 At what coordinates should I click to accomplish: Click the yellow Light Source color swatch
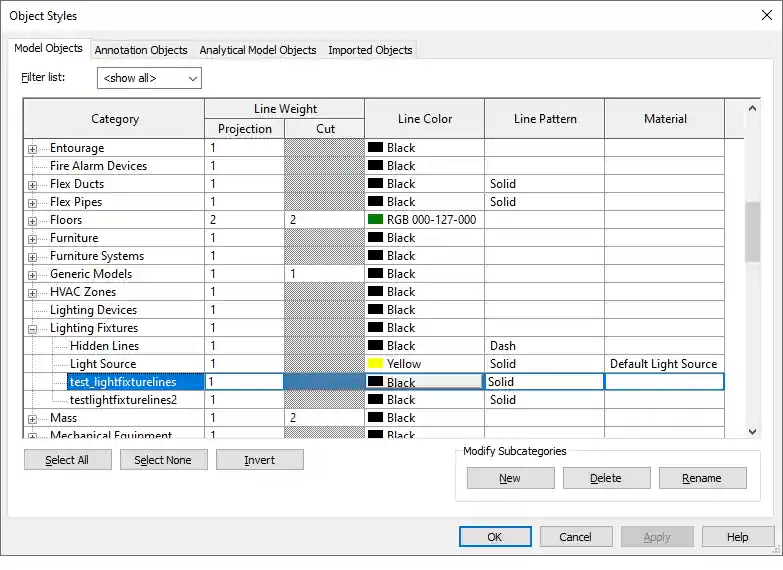pyautogui.click(x=376, y=364)
